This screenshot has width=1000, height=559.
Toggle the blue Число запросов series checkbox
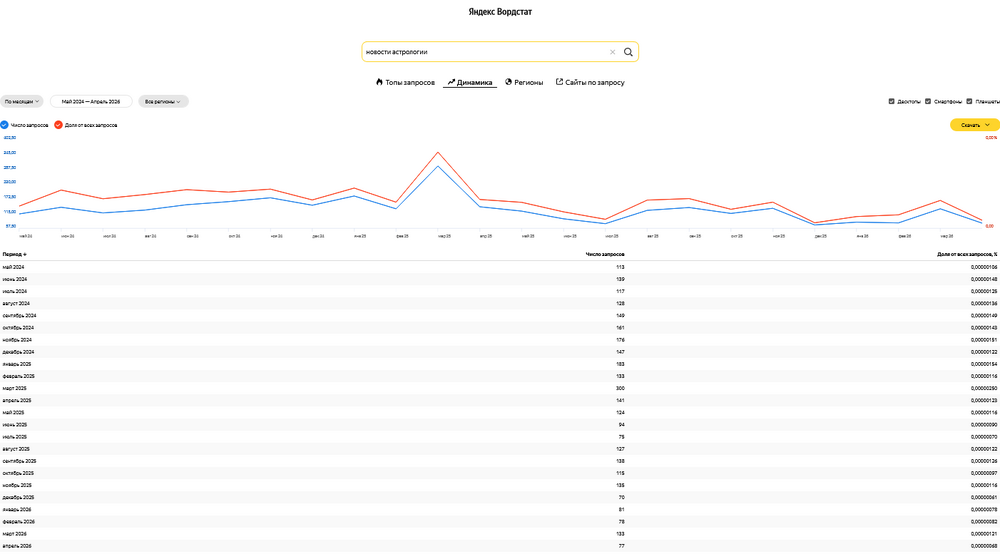(x=4, y=125)
